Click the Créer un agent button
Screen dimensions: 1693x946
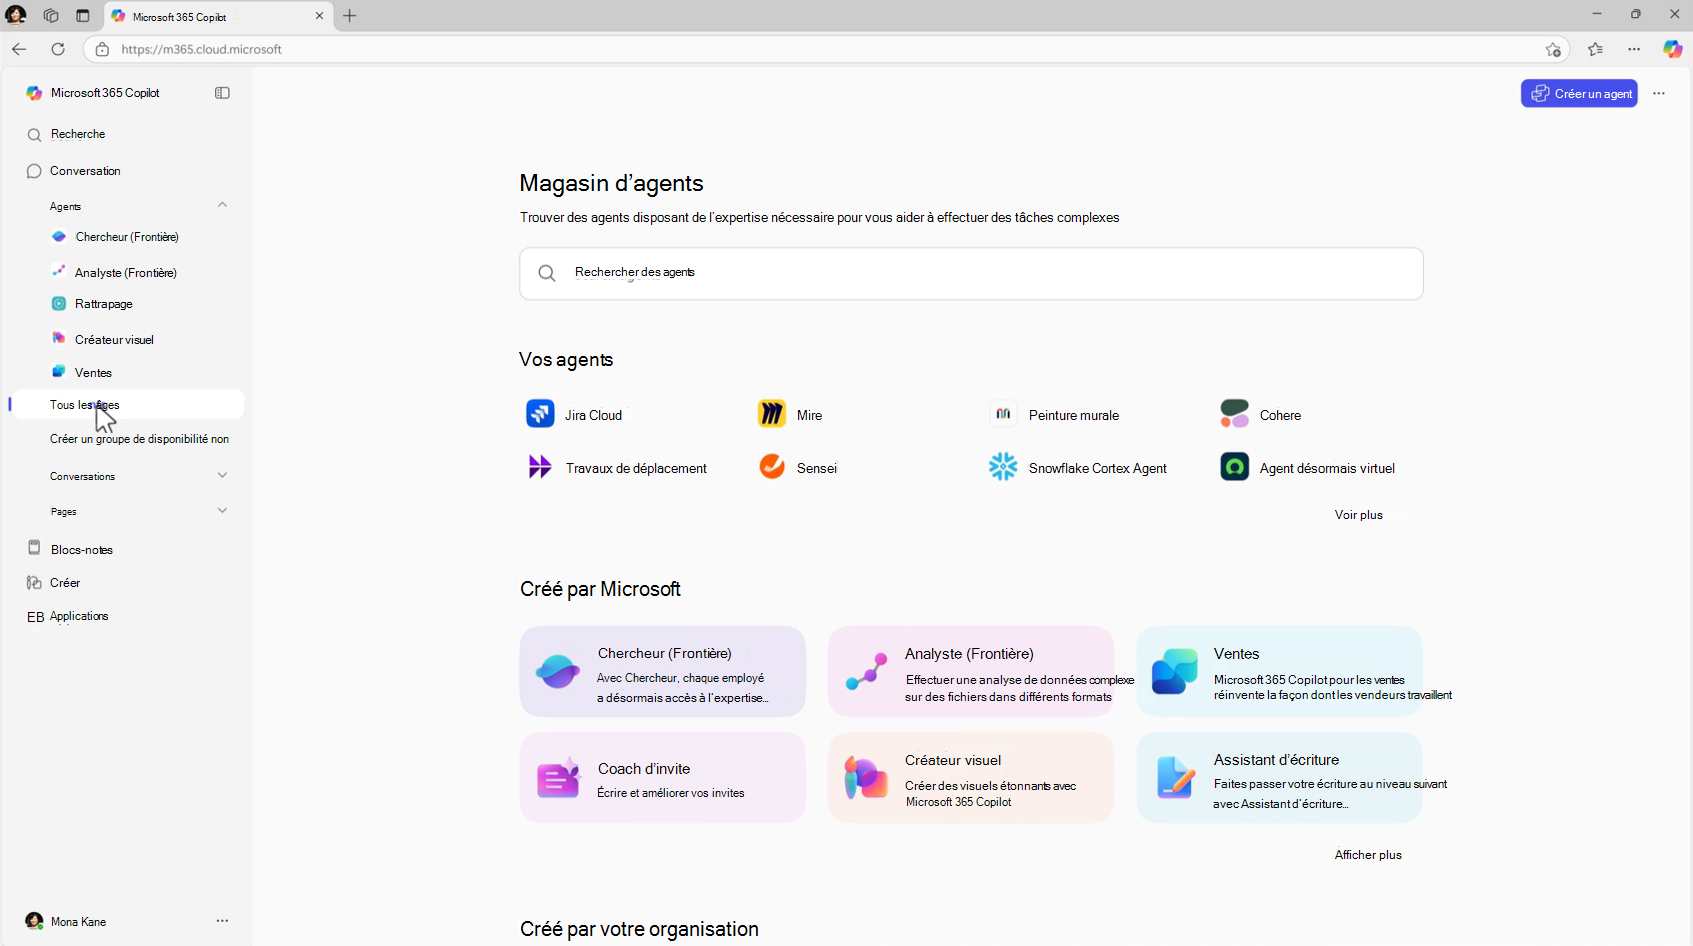tap(1579, 93)
